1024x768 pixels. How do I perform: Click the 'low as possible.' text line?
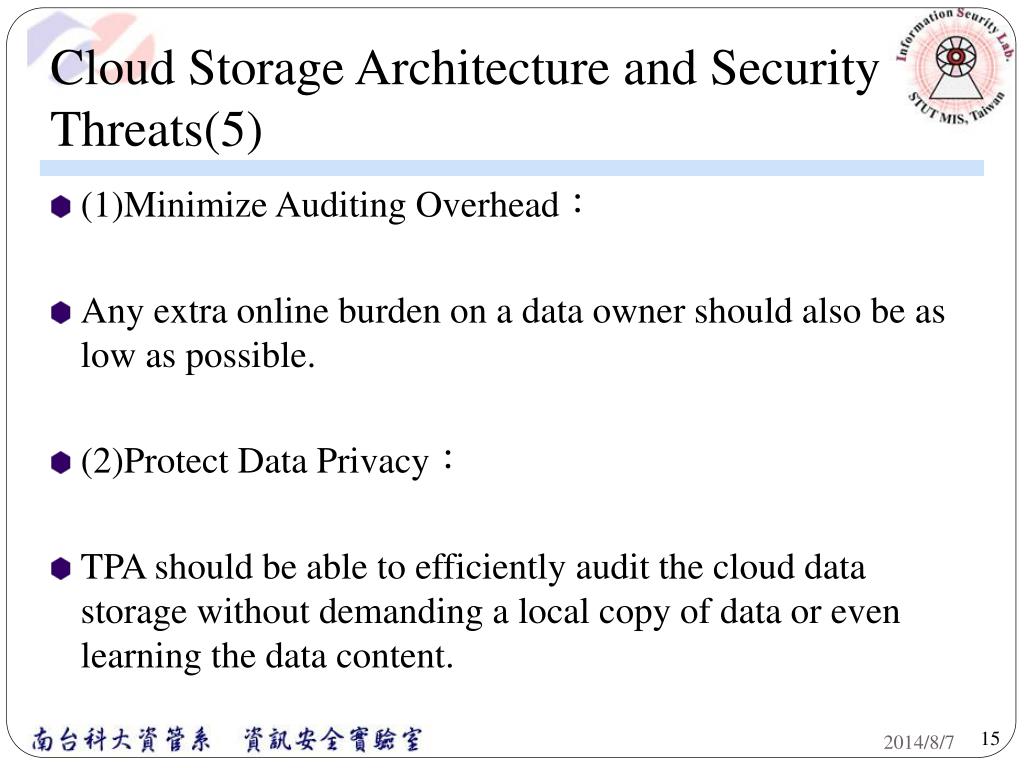(198, 357)
